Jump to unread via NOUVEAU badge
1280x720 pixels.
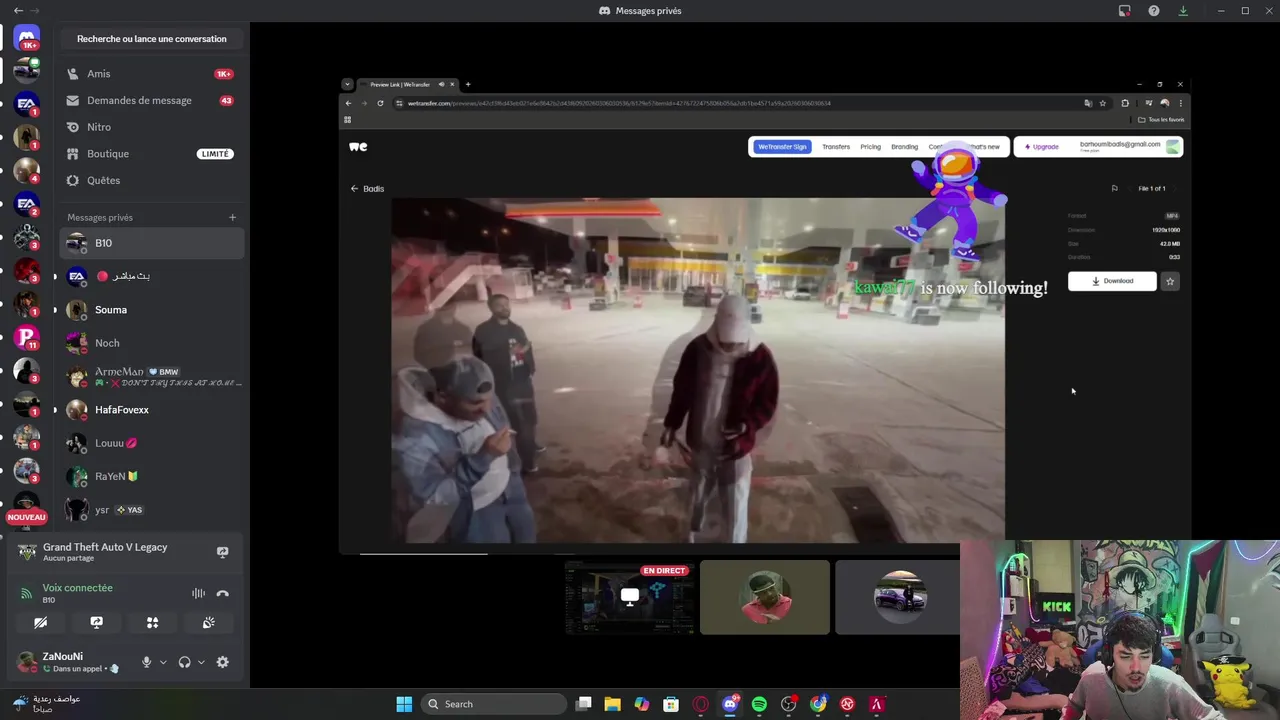tap(27, 517)
